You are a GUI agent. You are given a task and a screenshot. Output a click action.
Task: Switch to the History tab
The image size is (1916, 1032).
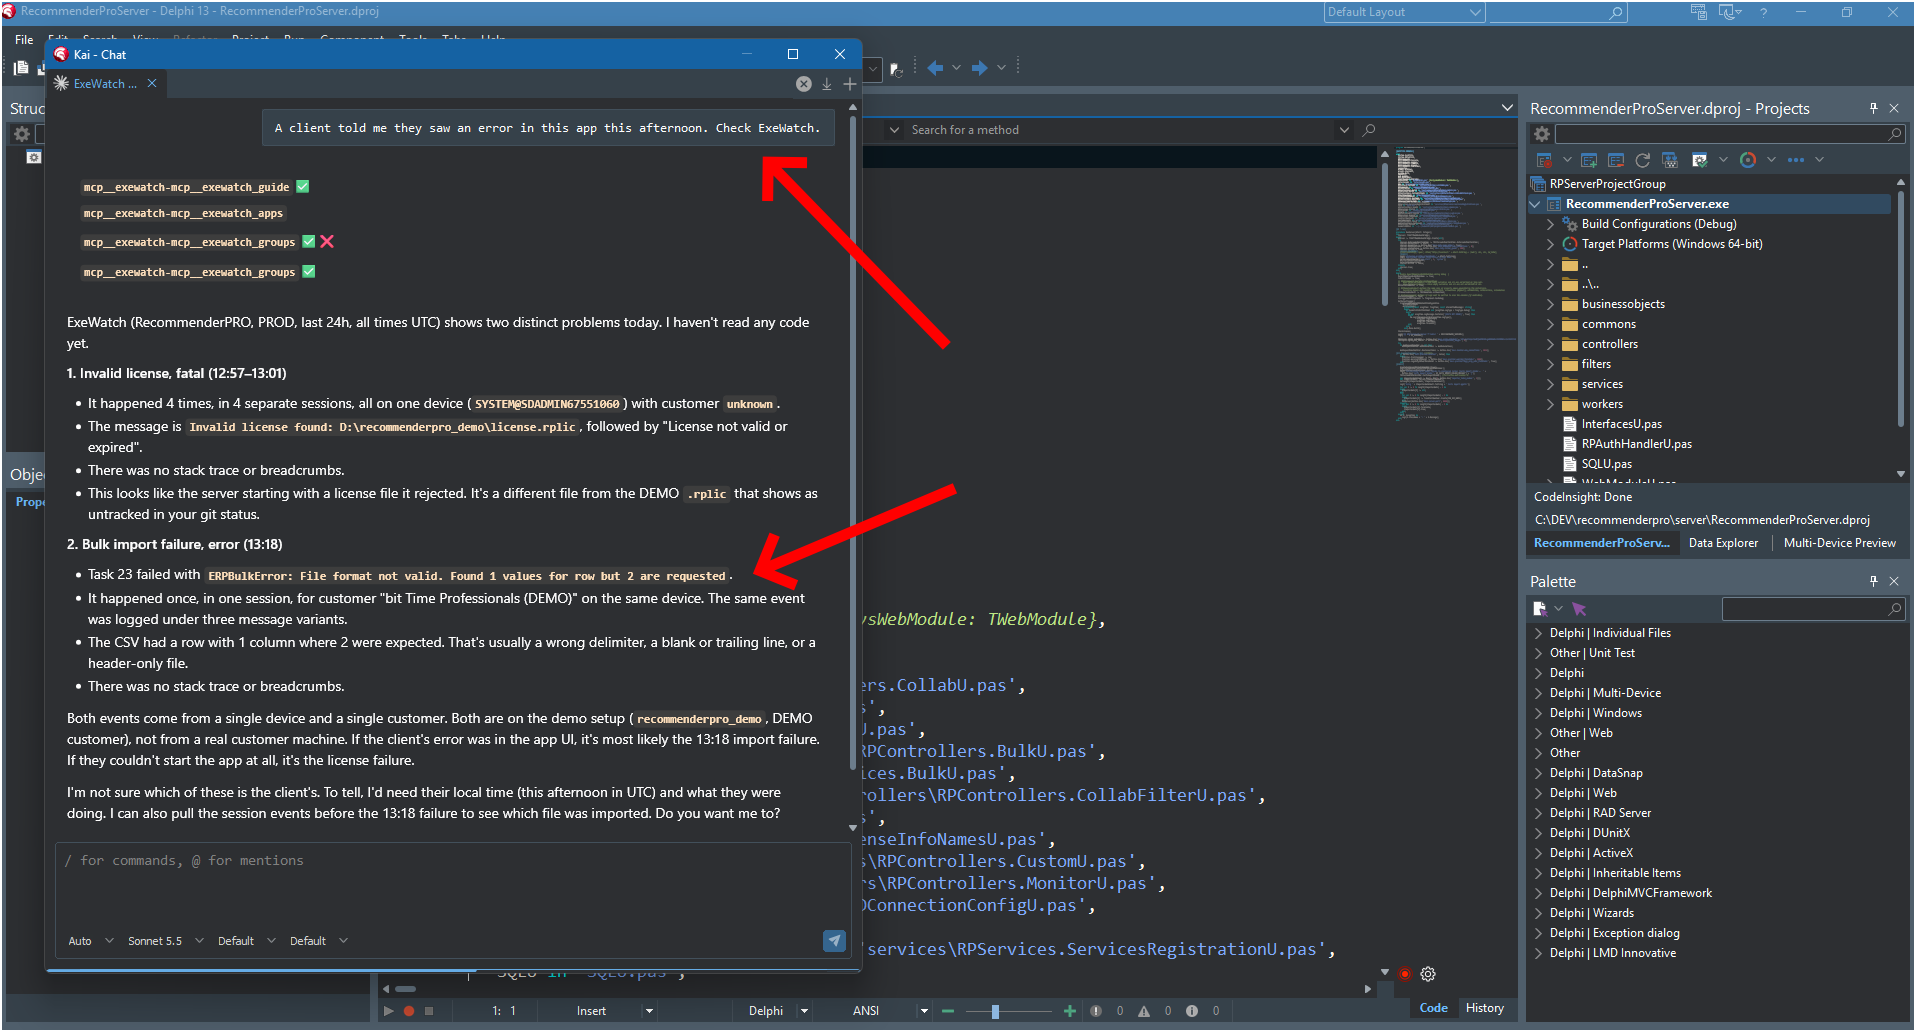(1485, 1008)
